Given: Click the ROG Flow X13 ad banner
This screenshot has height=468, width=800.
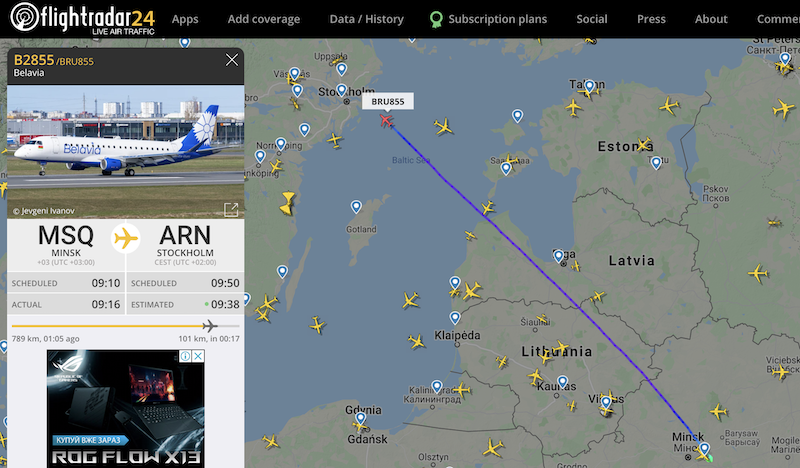Looking at the screenshot, I should pos(126,408).
